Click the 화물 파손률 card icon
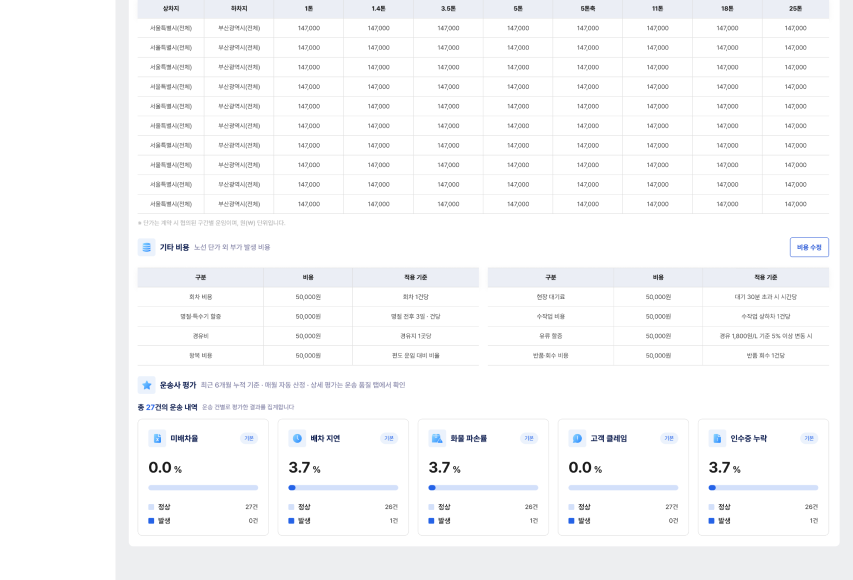 (x=437, y=439)
